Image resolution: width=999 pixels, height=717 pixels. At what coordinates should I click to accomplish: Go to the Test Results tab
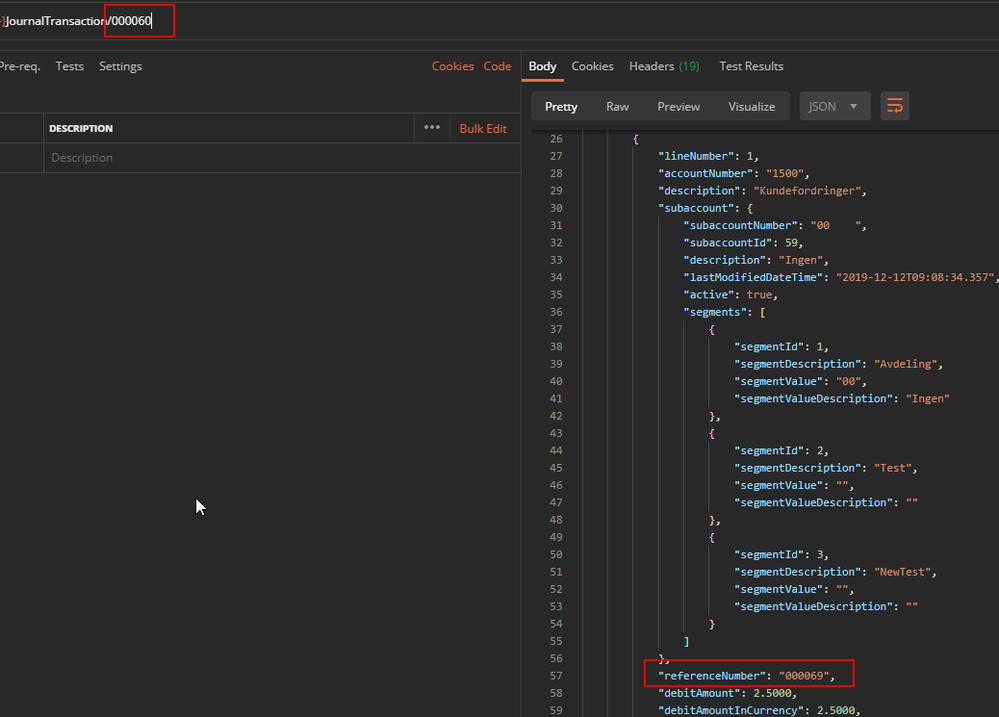tap(751, 66)
